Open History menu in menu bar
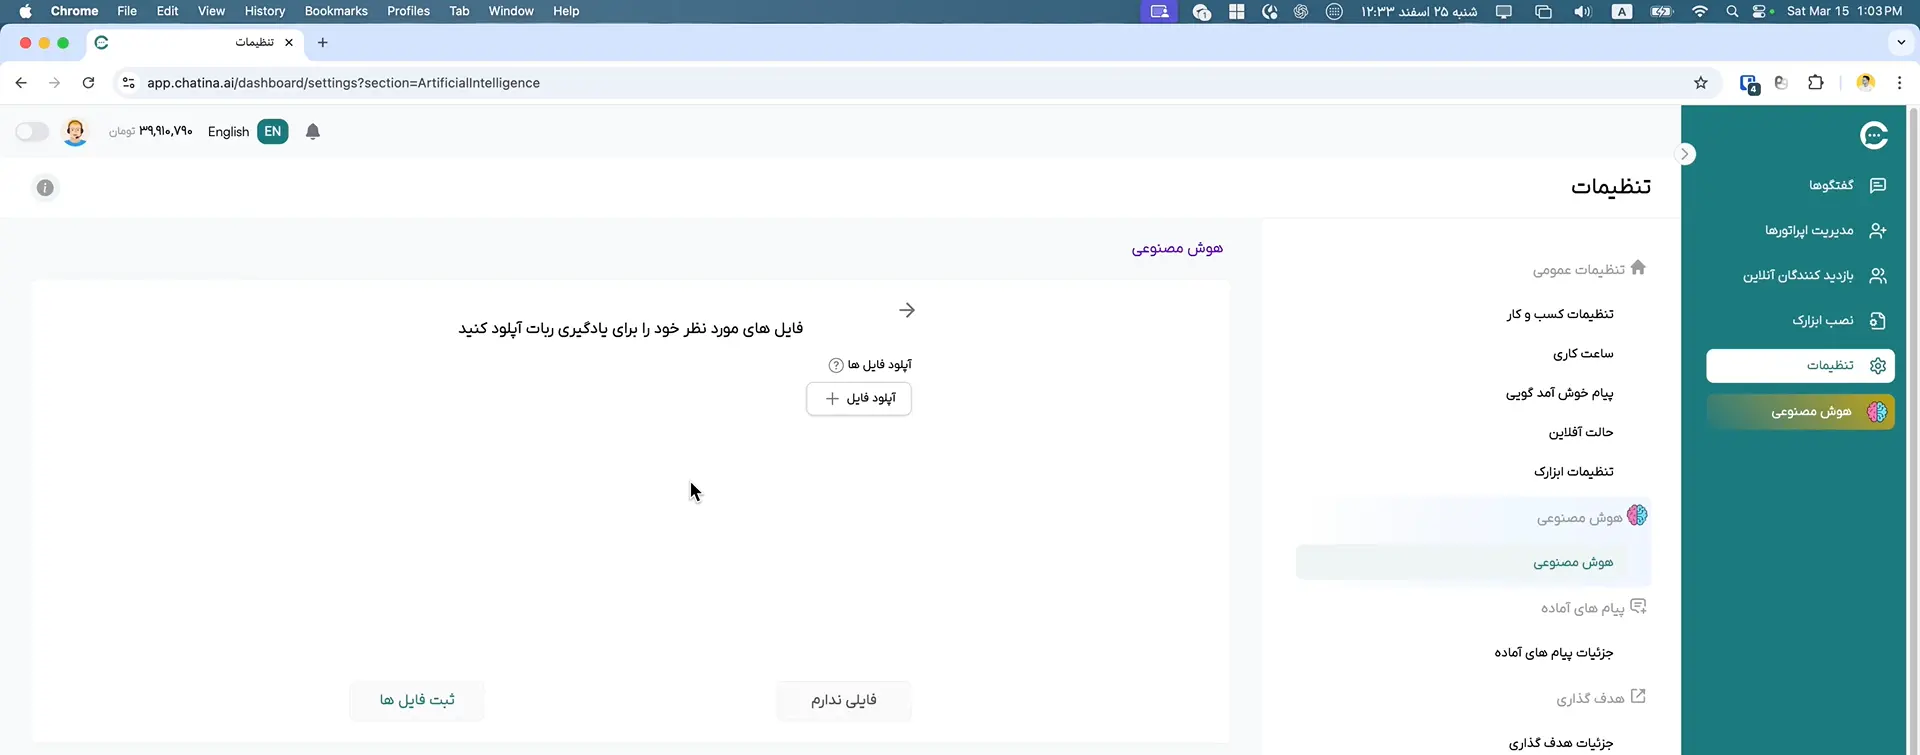The width and height of the screenshot is (1920, 755). (x=265, y=11)
